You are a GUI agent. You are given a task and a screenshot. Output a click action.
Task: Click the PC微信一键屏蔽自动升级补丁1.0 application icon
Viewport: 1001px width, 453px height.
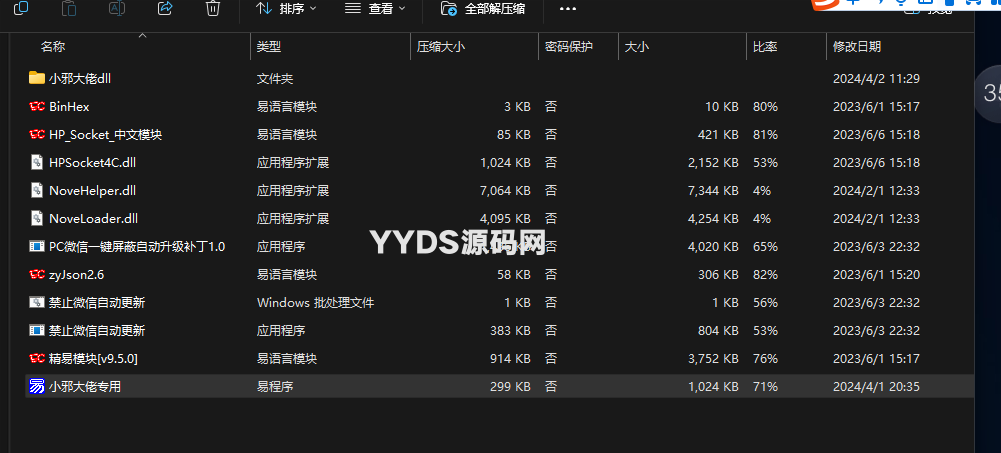point(37,246)
